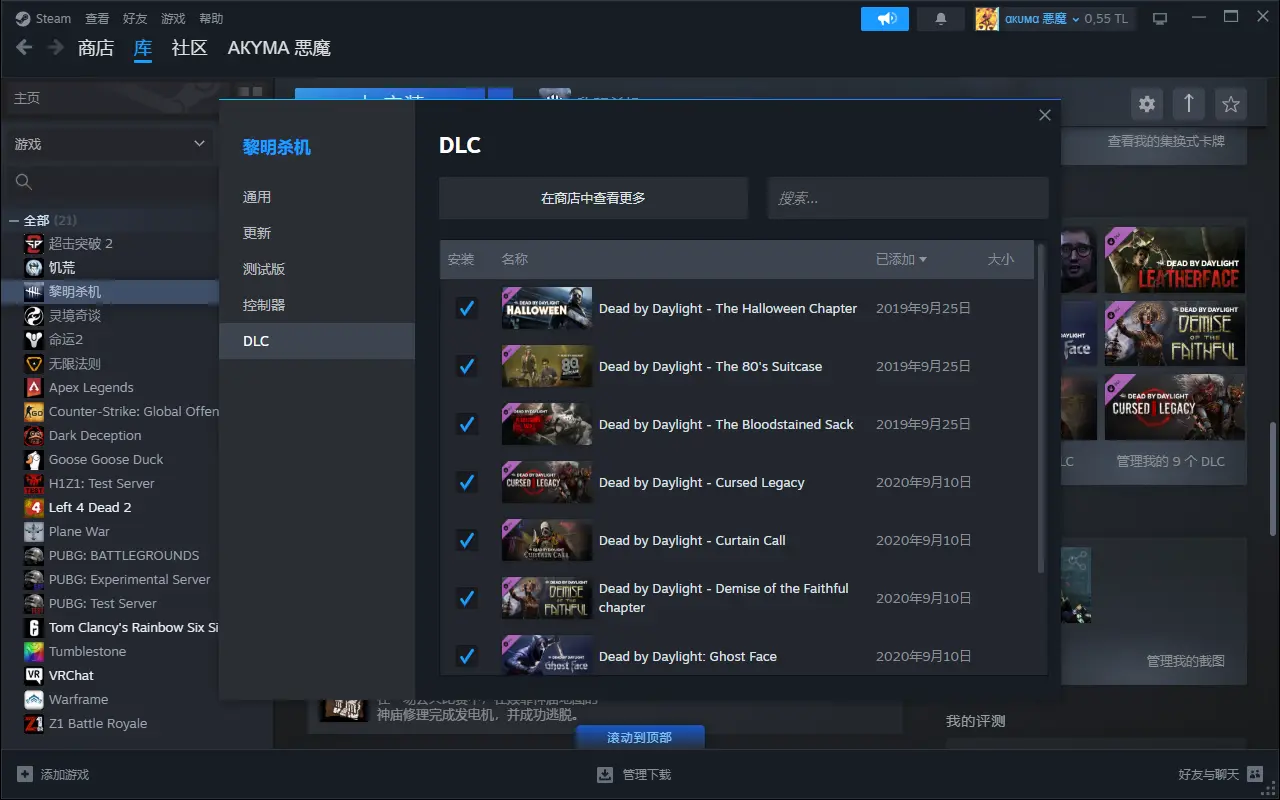
Task: Click the wallet balance 0,55 TL
Action: pyautogui.click(x=1106, y=19)
